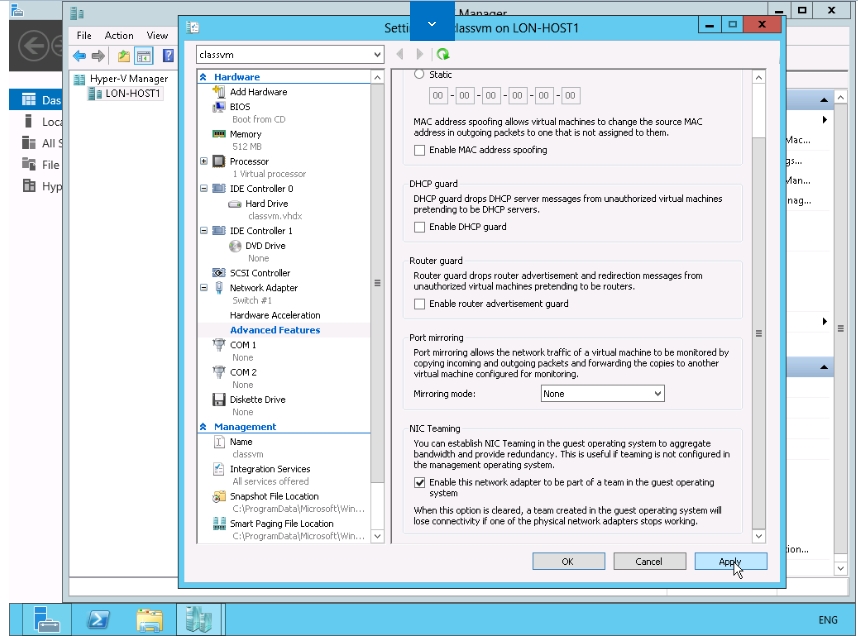Click the settings pane scroll up arrow

click(758, 78)
